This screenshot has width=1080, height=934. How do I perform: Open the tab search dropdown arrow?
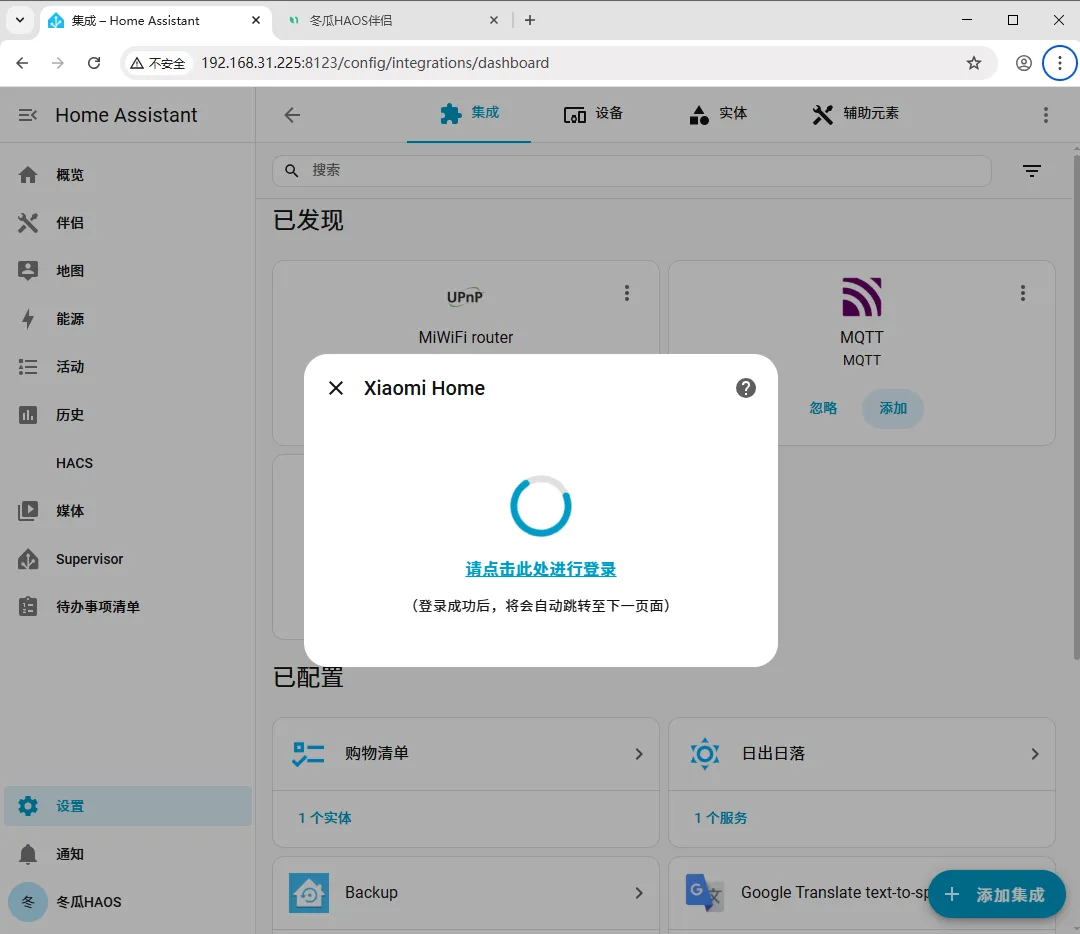coord(20,21)
